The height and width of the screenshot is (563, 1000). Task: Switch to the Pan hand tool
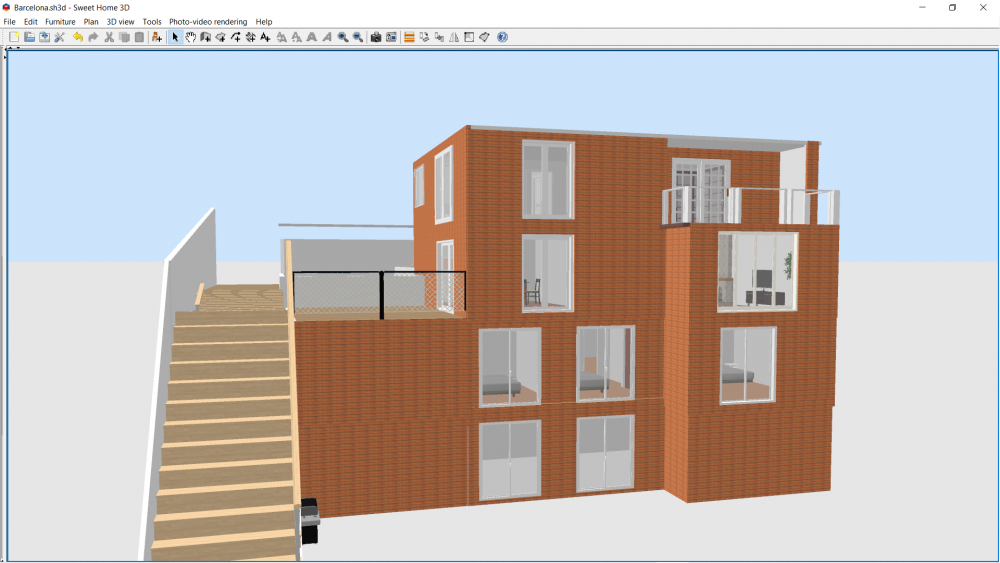pos(190,37)
